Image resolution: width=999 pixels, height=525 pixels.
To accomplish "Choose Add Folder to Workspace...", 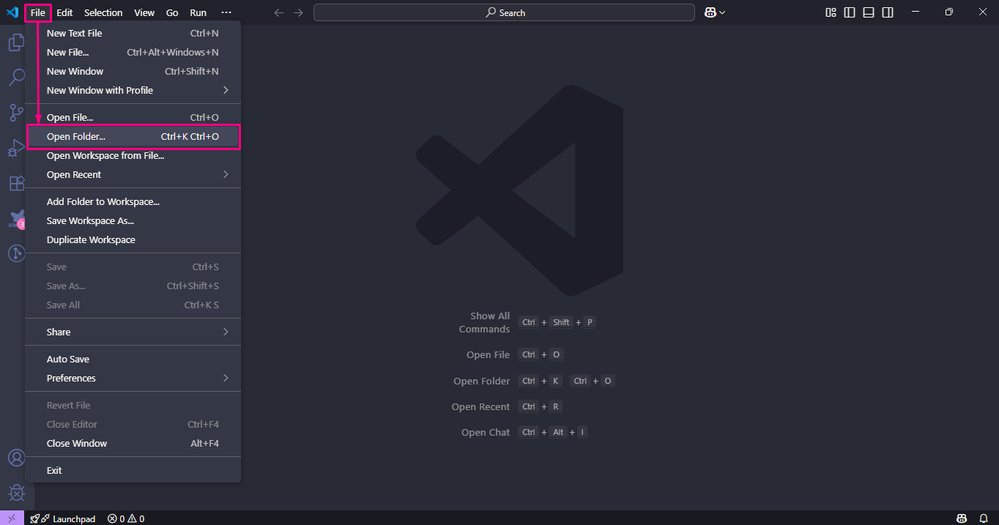I will (x=133, y=201).
